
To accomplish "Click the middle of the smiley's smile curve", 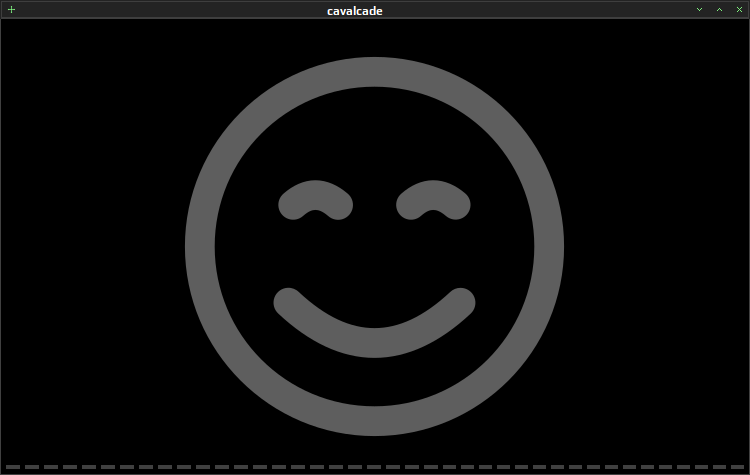I will pyautogui.click(x=375, y=342).
